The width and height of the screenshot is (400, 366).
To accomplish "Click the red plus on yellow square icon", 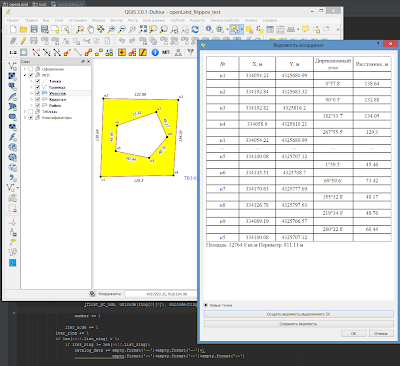I will (122, 52).
